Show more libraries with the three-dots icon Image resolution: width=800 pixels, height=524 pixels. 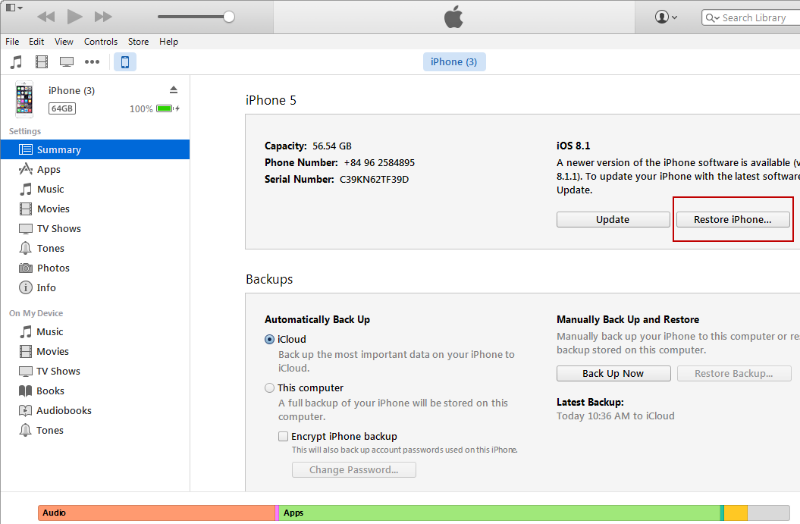pyautogui.click(x=92, y=62)
